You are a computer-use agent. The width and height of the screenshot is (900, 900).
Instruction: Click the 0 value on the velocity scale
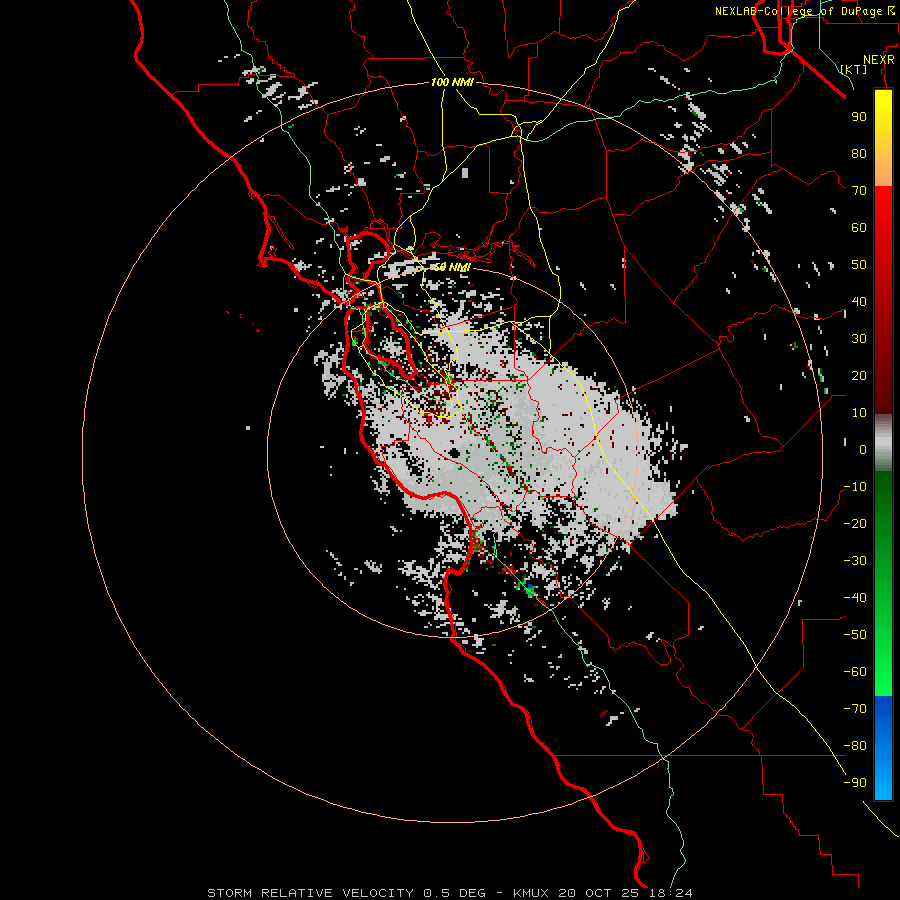pos(863,449)
